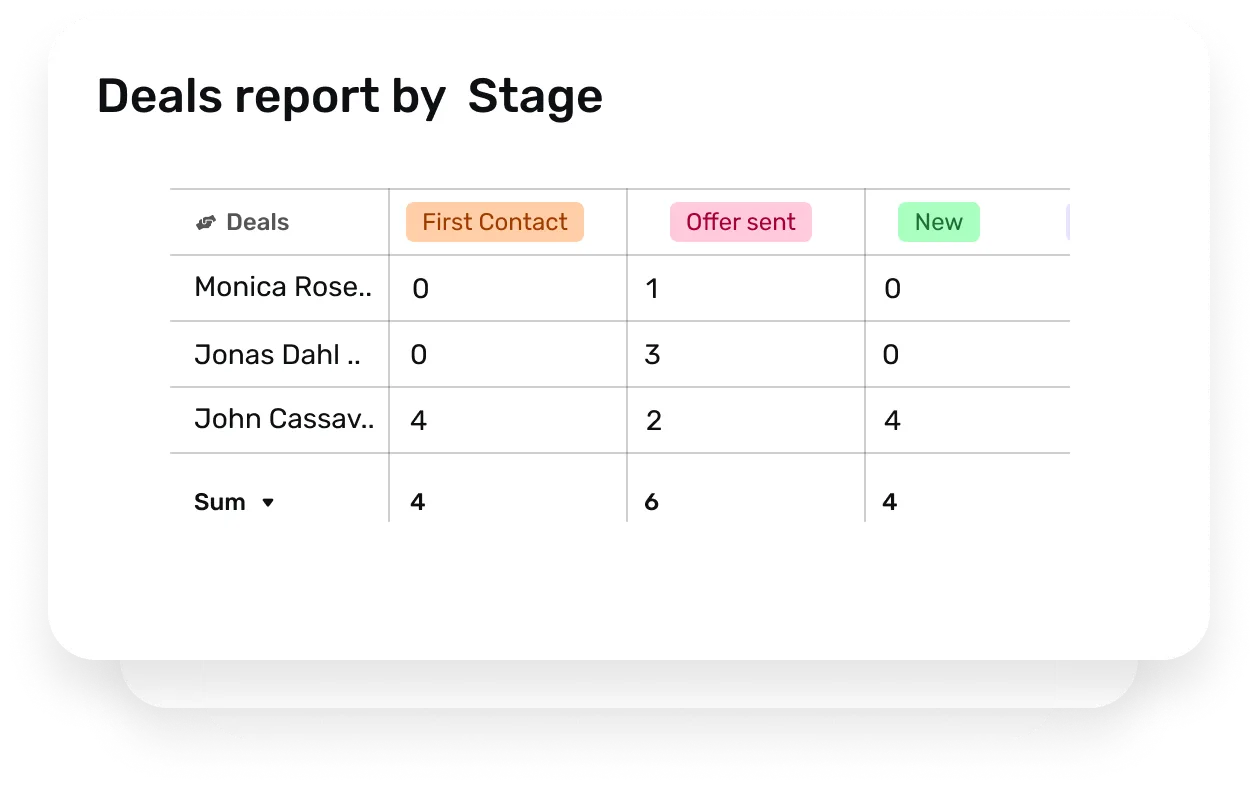Click the Offer sent sum total of 6
This screenshot has height=788, width=1258.
pos(651,502)
